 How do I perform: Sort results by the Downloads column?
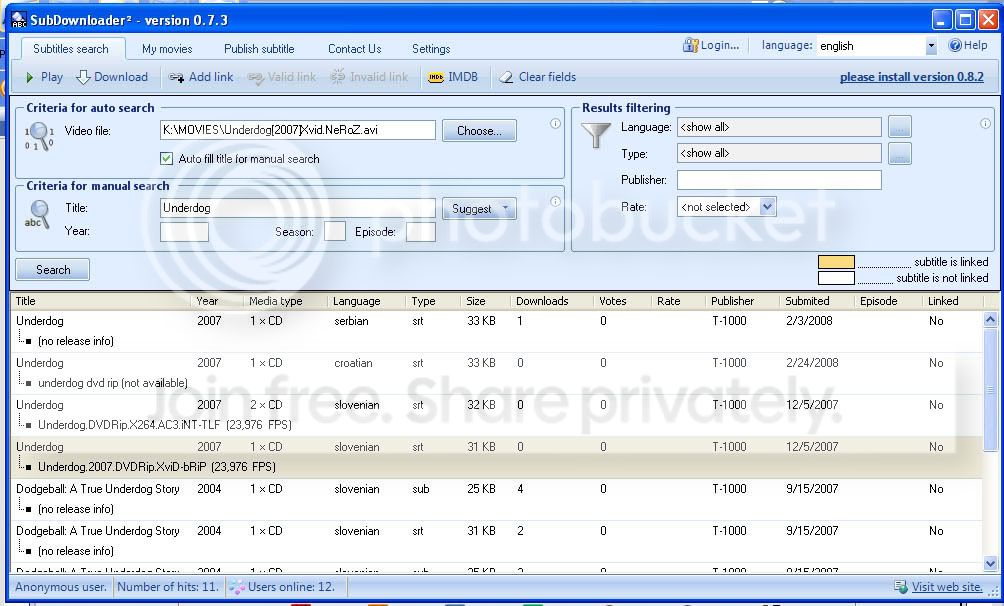(552, 301)
